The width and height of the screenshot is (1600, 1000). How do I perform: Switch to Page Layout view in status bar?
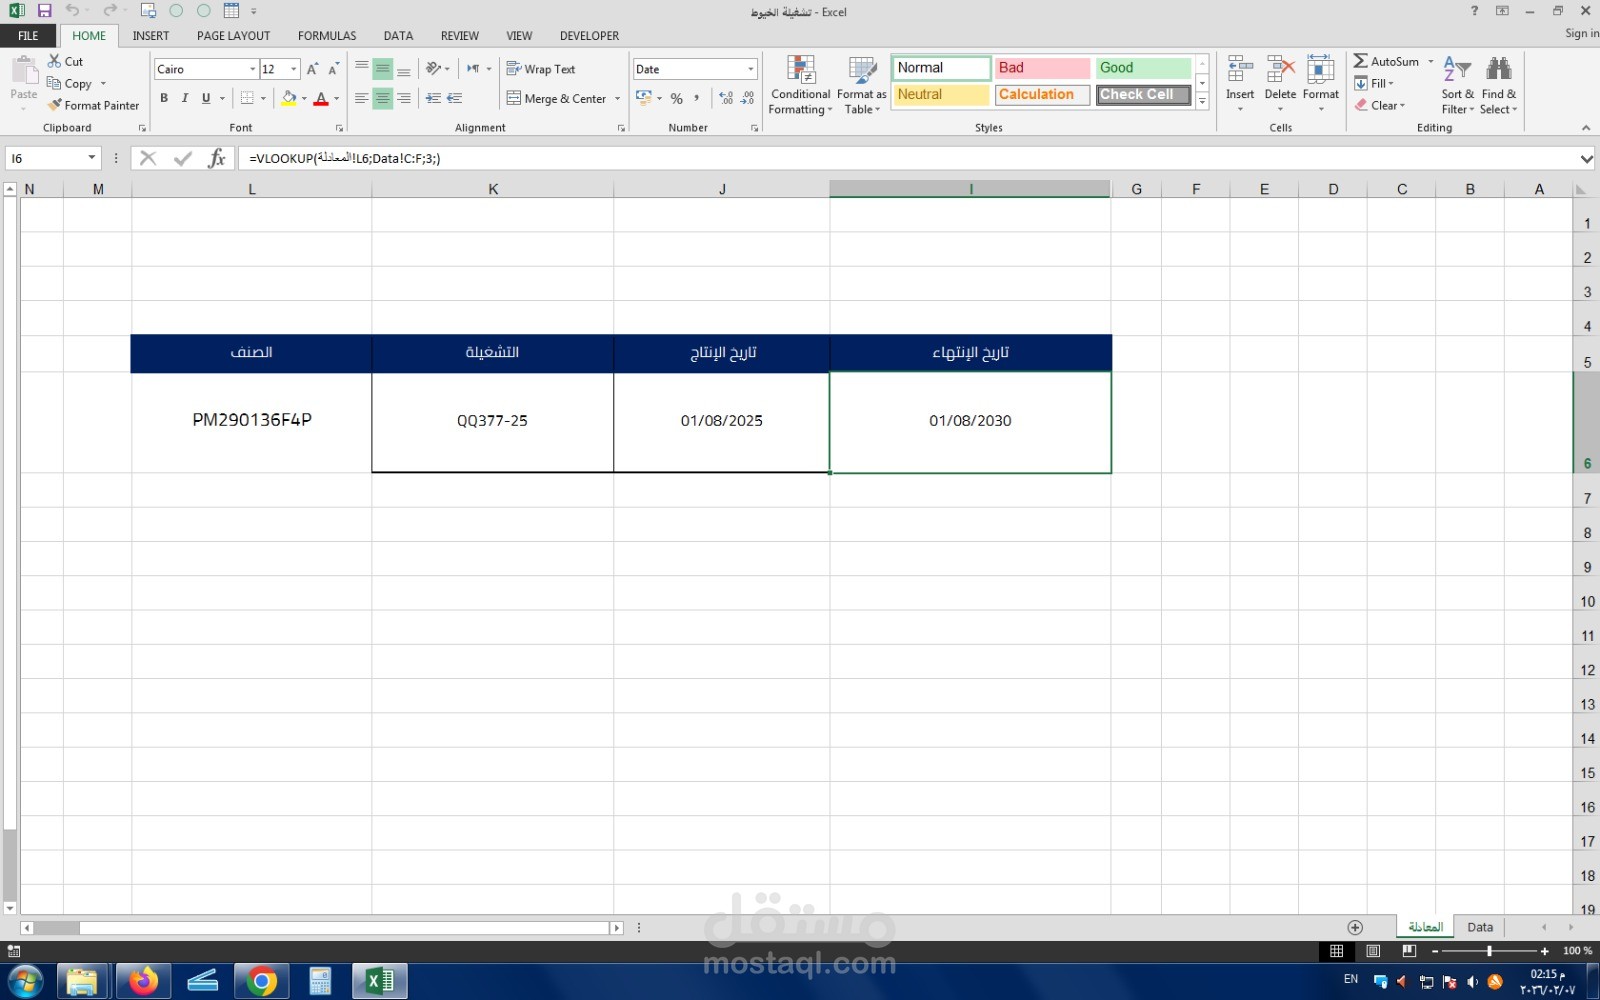tap(1373, 951)
